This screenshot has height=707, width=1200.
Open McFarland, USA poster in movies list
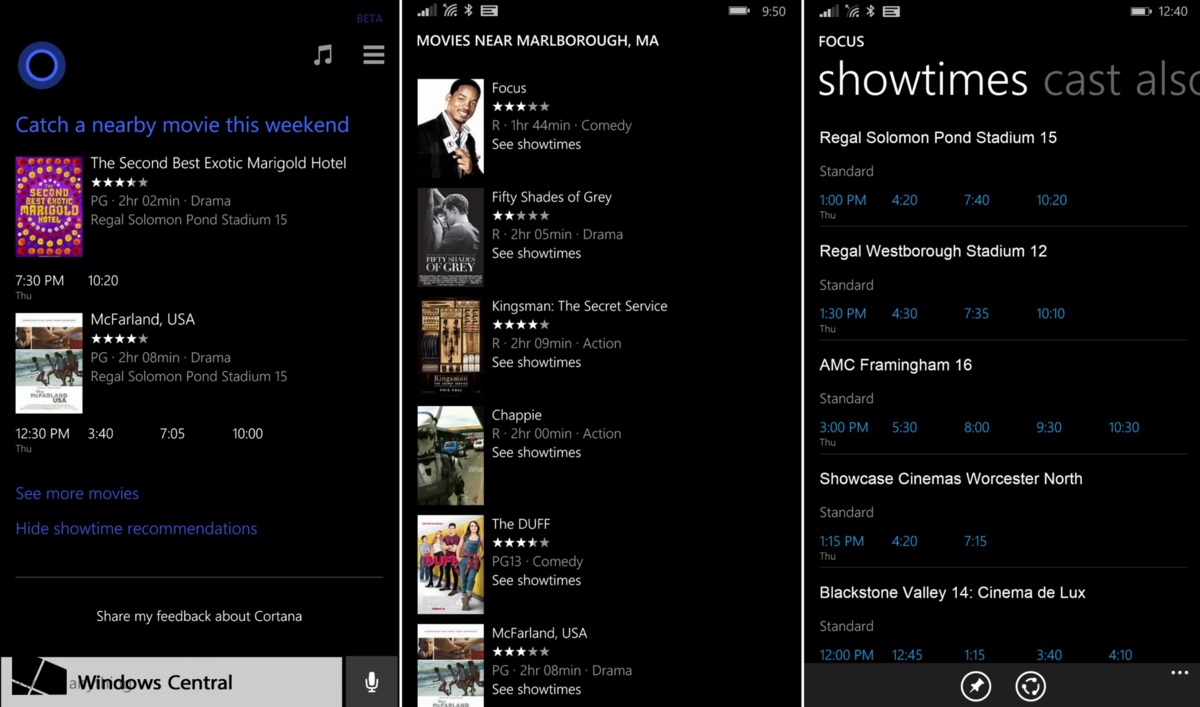click(450, 665)
